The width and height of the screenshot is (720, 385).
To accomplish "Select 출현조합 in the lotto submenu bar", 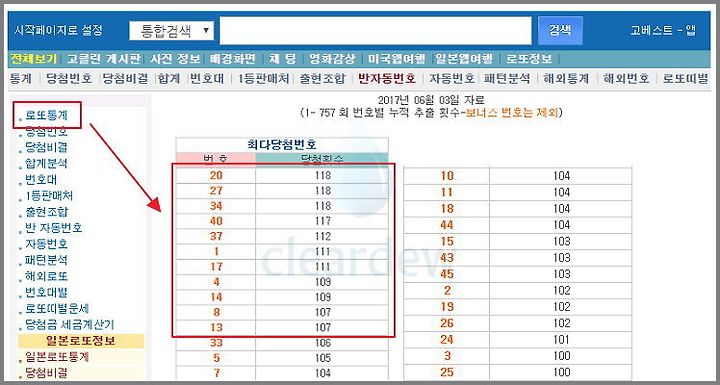I will (322, 79).
